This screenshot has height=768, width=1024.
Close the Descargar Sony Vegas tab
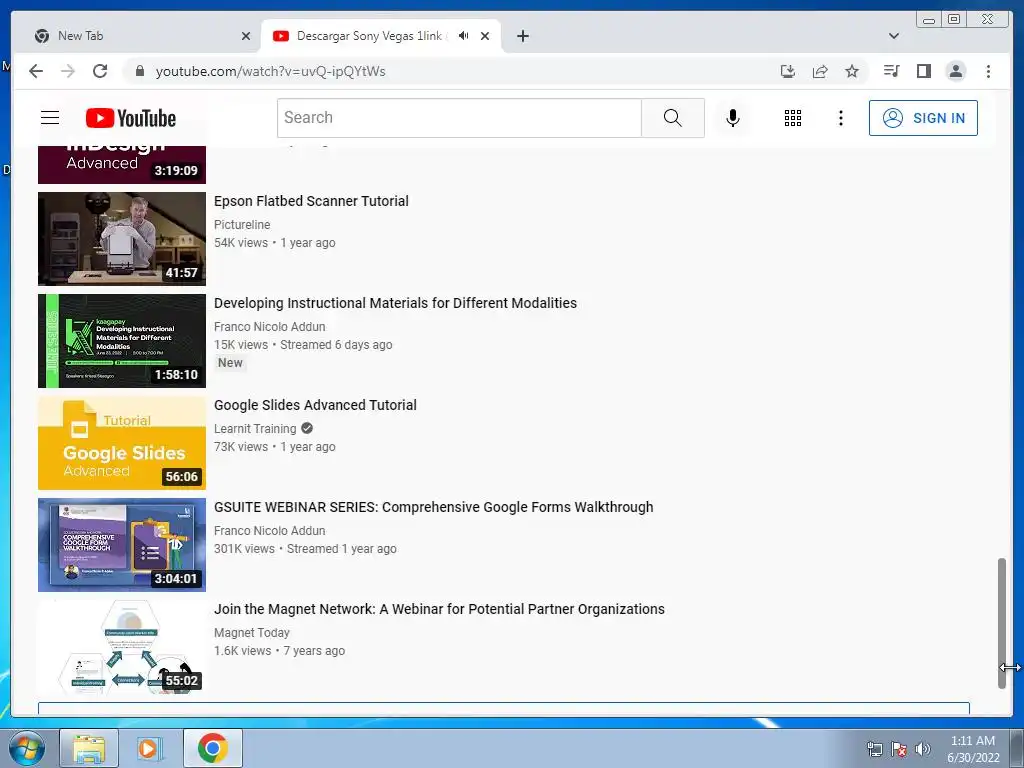pos(485,36)
